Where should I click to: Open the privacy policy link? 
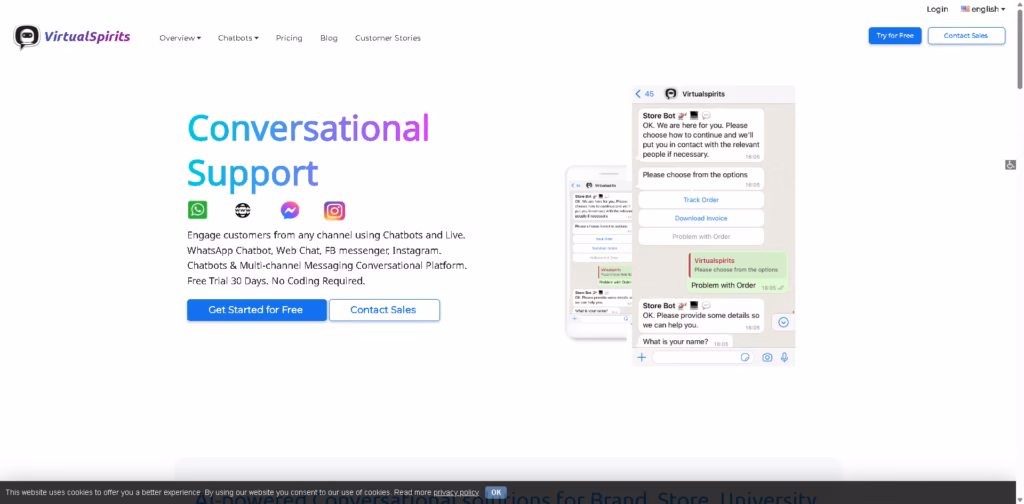(x=456, y=492)
